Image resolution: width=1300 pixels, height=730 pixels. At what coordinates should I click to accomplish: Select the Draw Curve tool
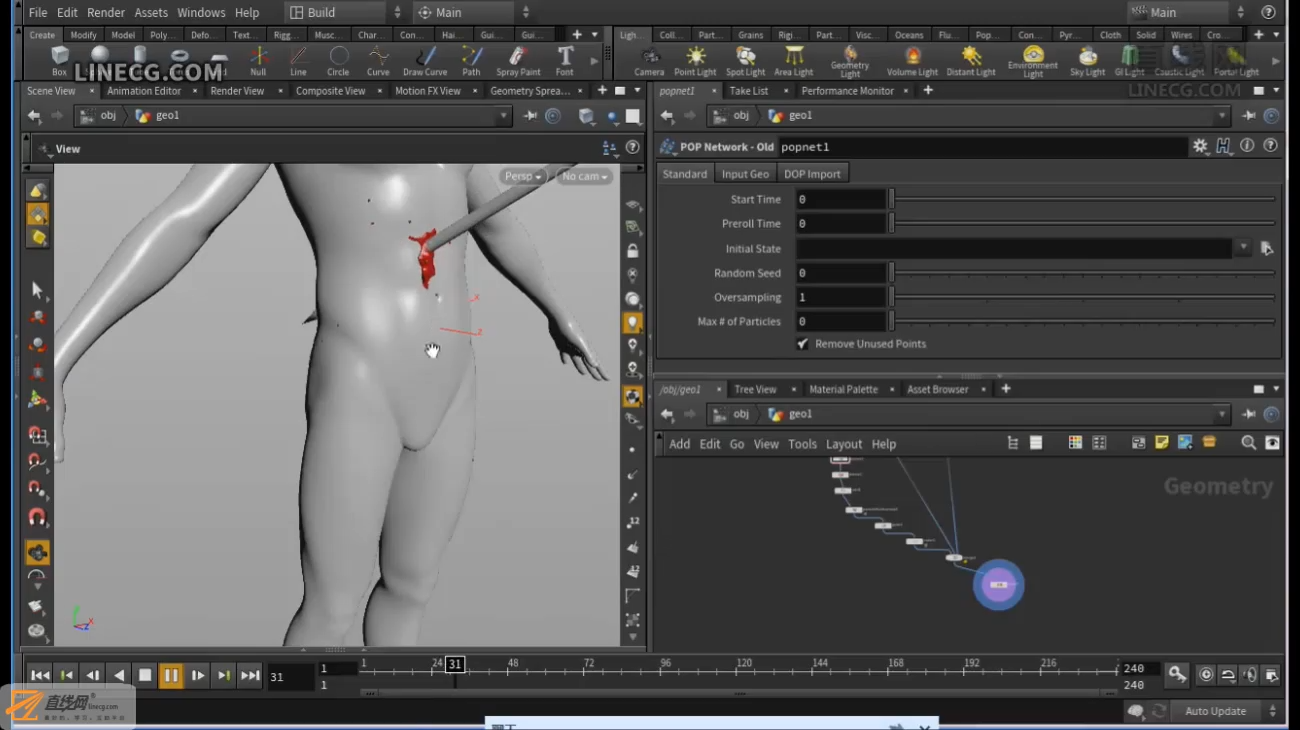tap(425, 60)
